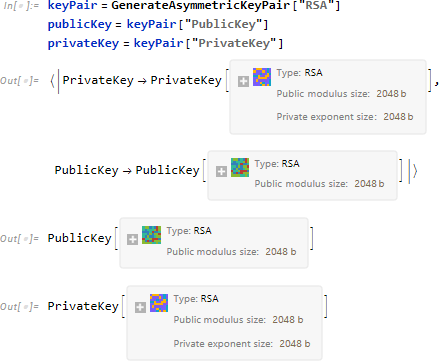
Task: Expand the PublicKey summary box in the association output
Action: pos(221,171)
